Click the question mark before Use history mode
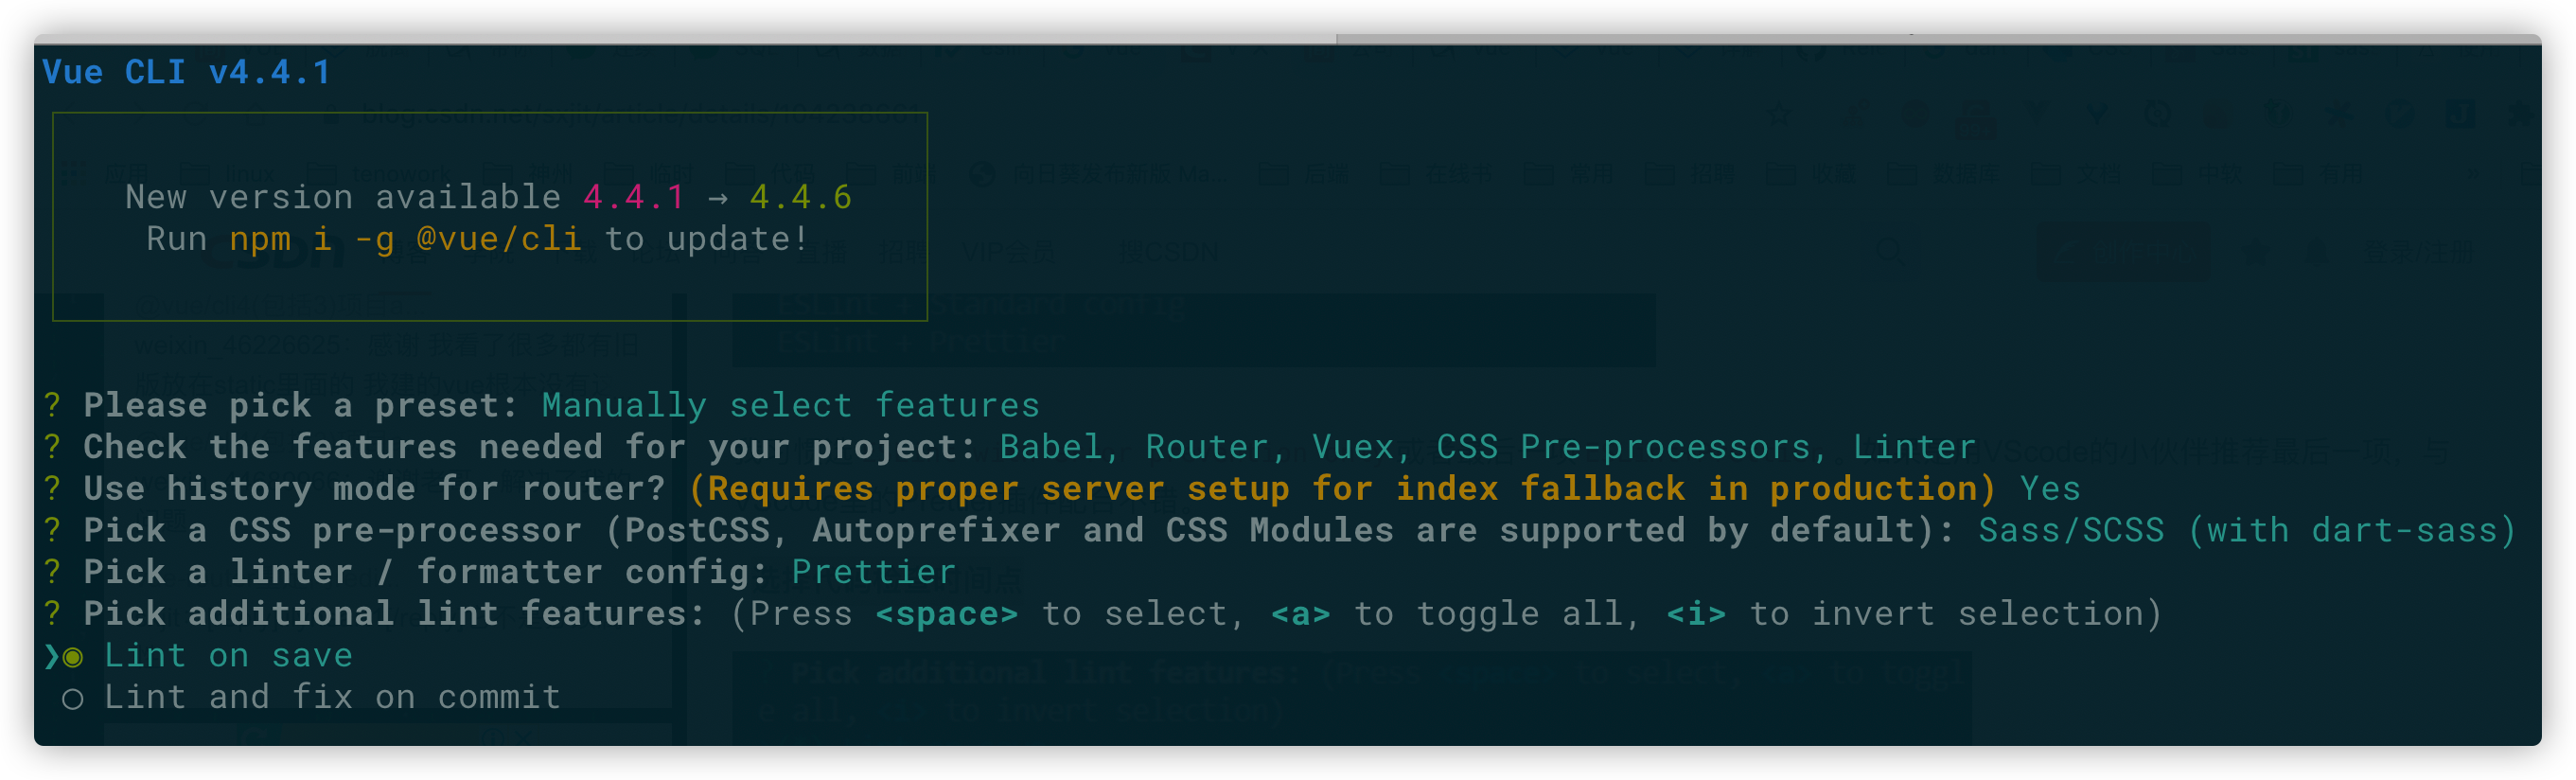 (52, 489)
